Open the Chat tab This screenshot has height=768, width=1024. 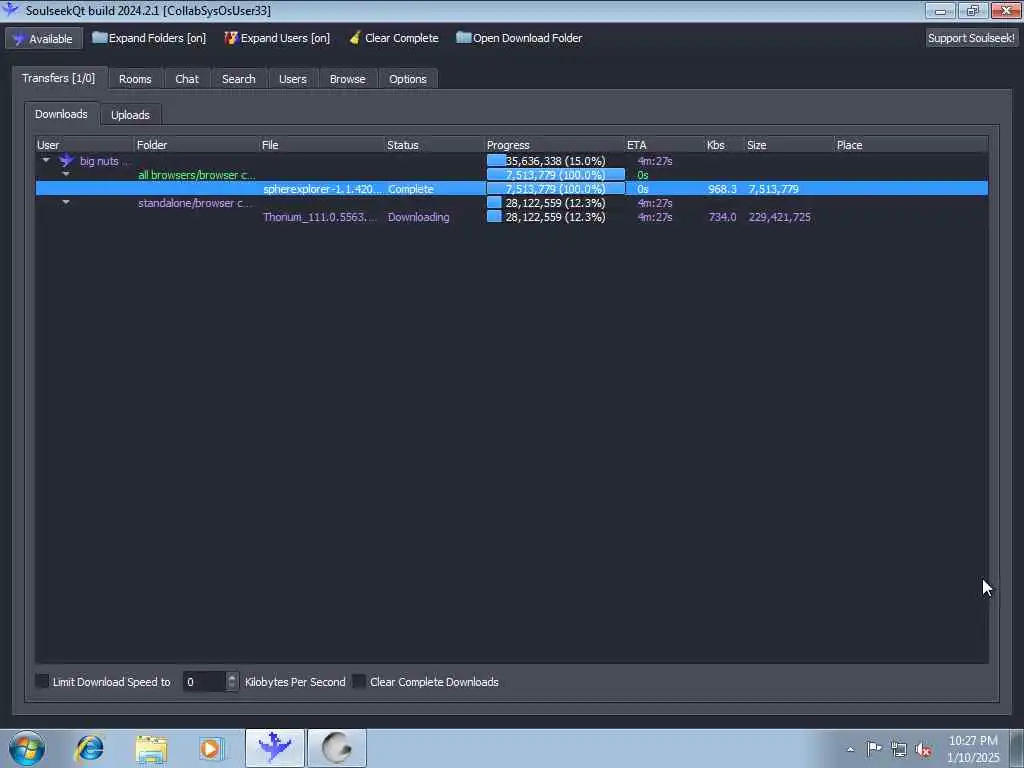pos(187,79)
